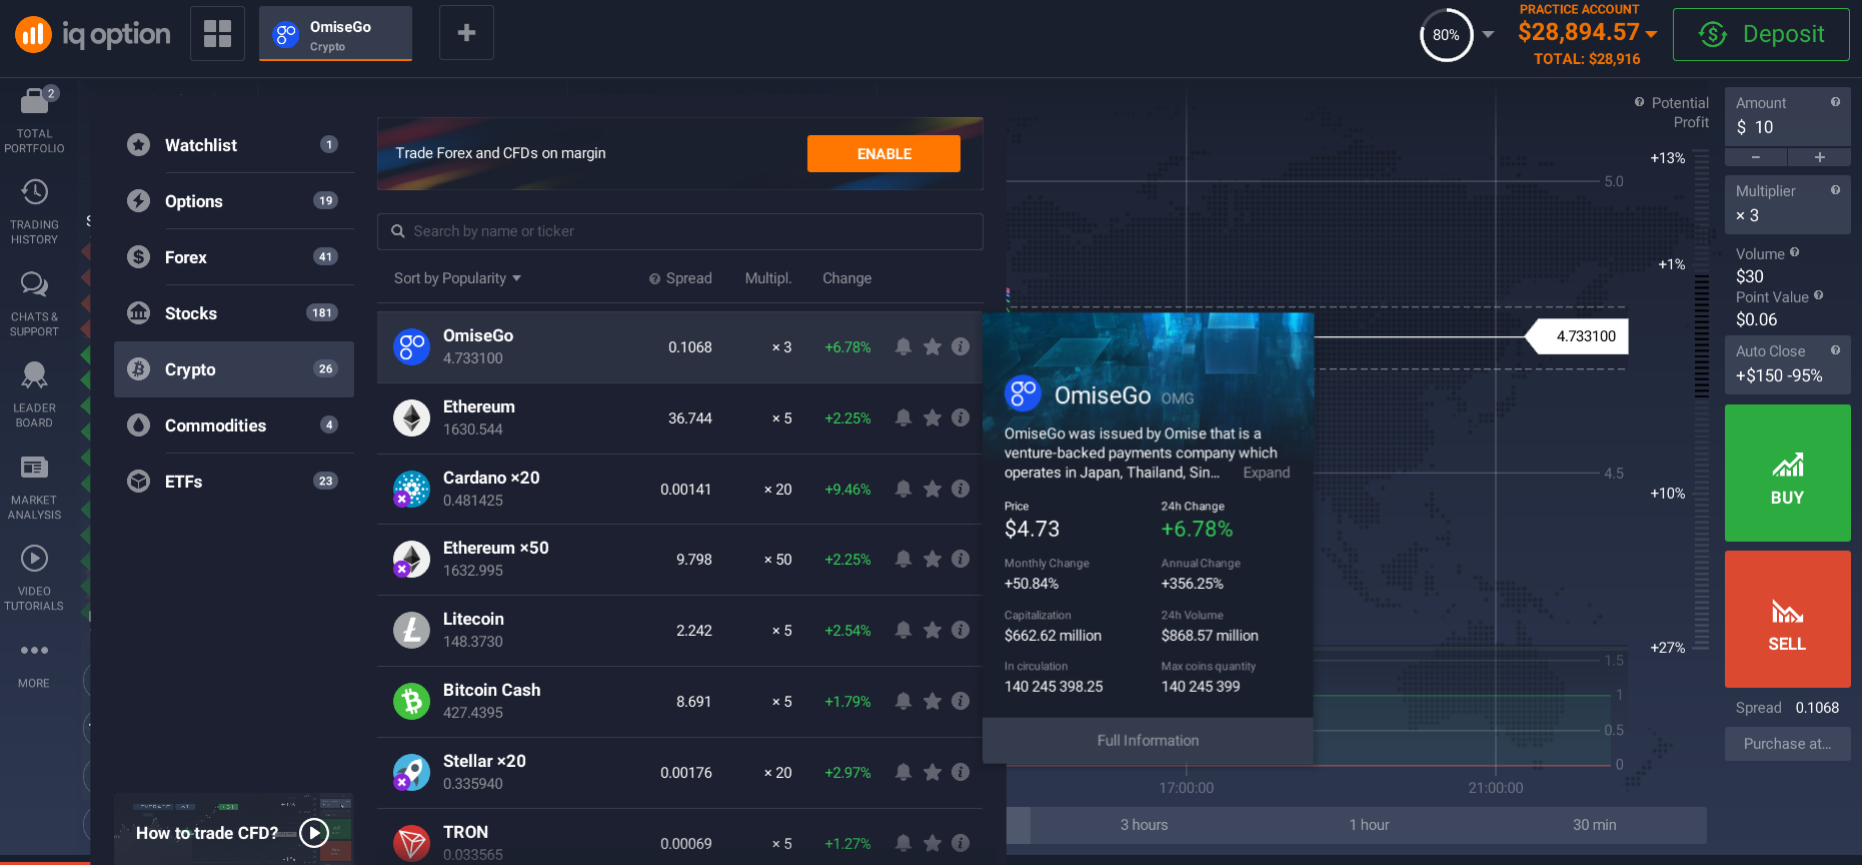Show help for the Multiplier field
The image size is (1862, 865).
point(1835,190)
